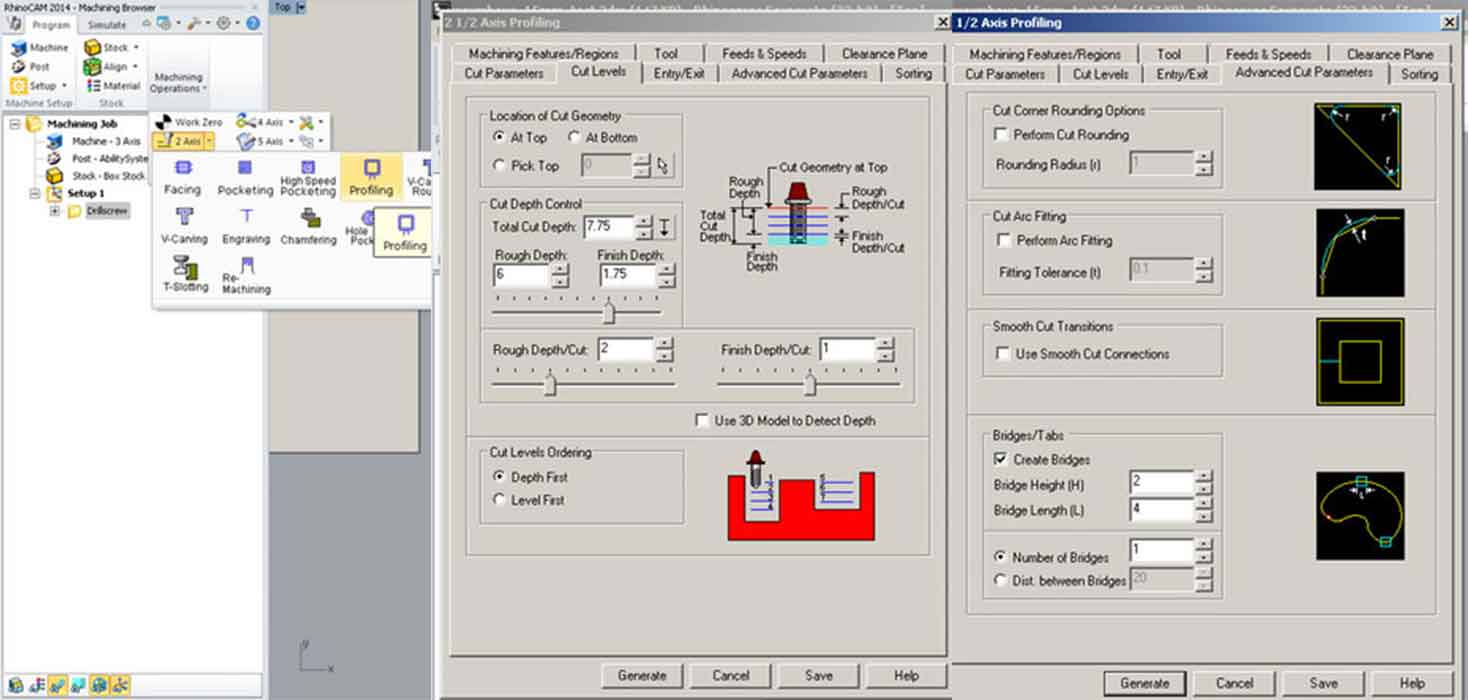Expand the Drillscrew tree node

56,212
